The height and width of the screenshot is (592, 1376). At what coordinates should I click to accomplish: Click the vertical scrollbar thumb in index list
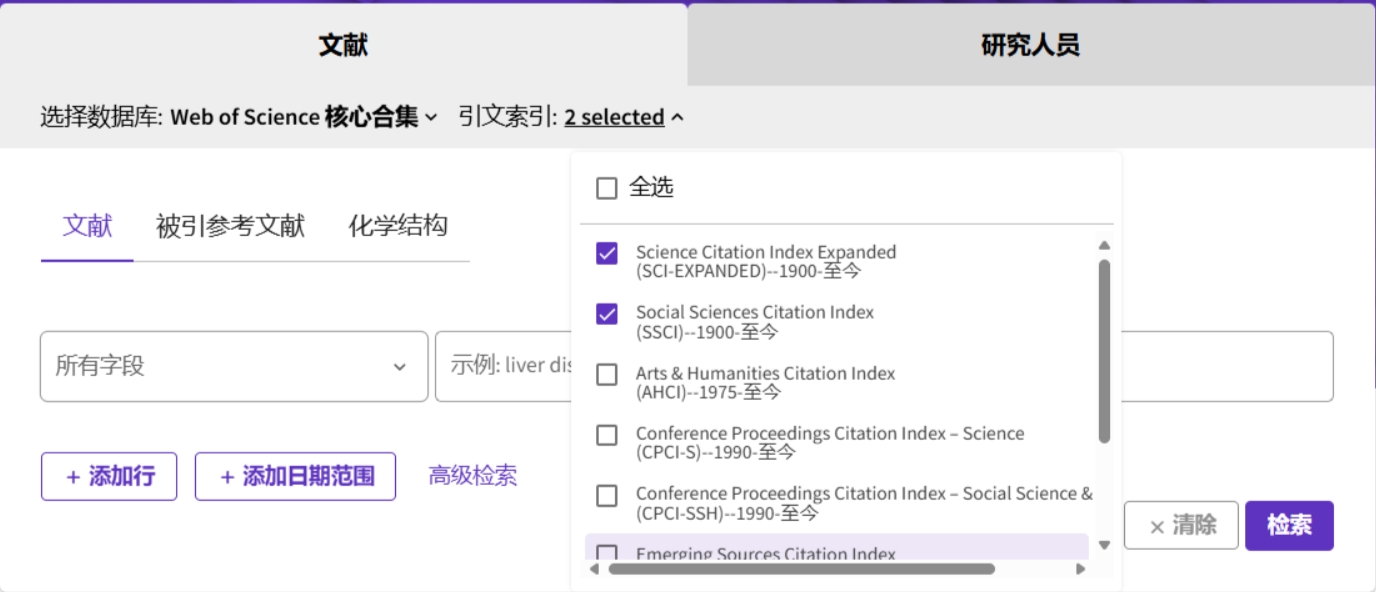tap(1104, 351)
